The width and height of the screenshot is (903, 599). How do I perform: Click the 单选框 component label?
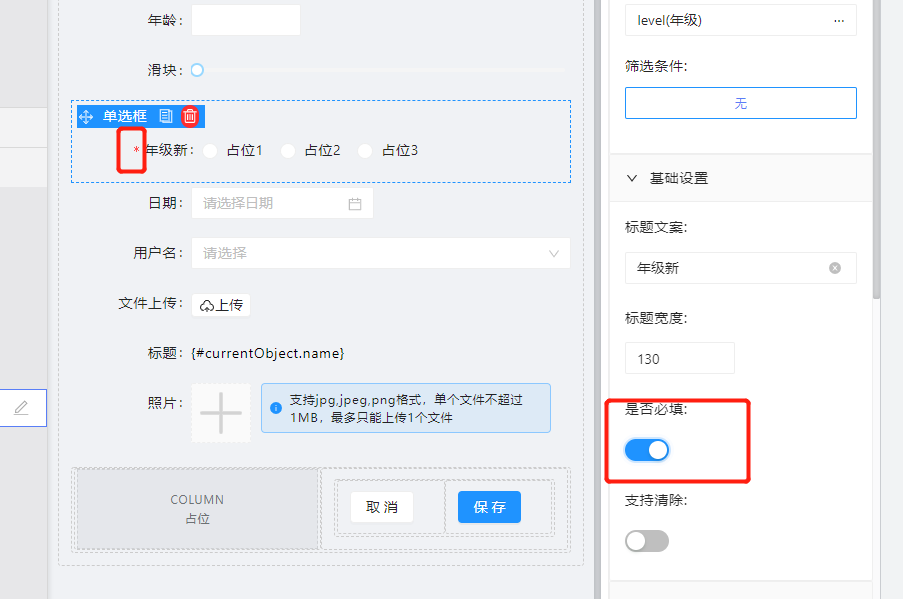click(x=124, y=116)
